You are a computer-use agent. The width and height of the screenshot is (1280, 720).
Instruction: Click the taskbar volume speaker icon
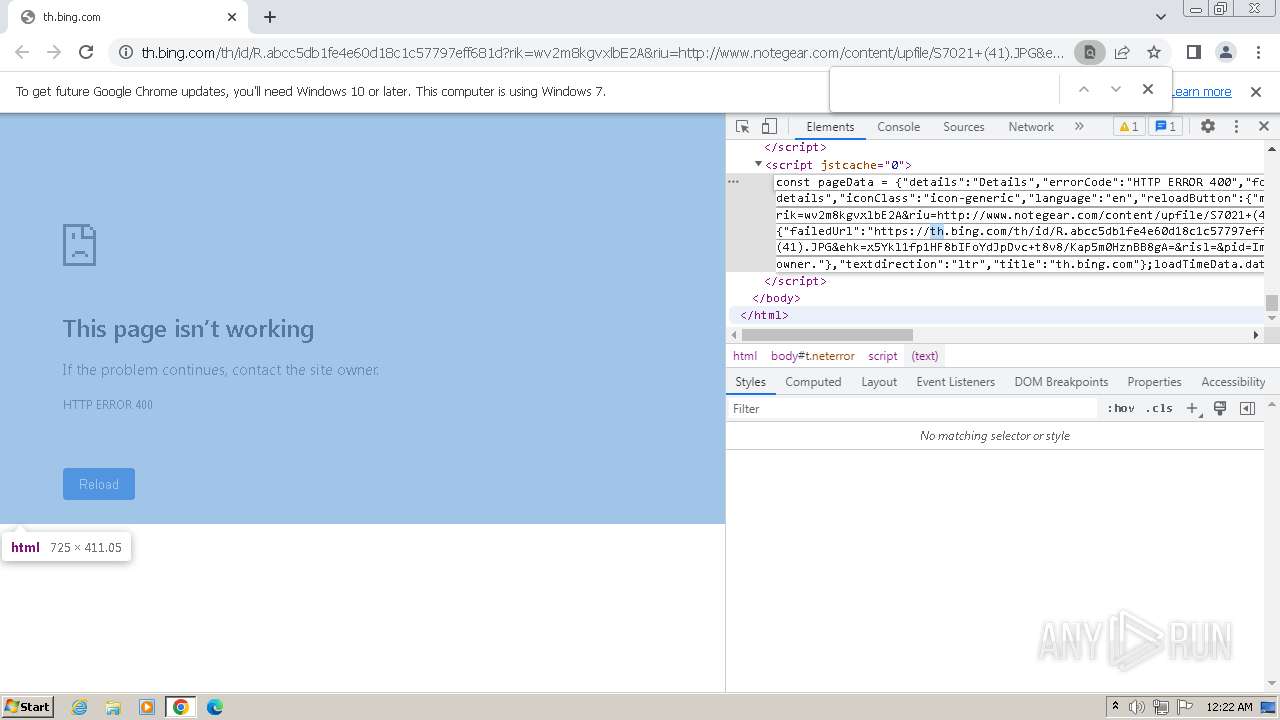point(1137,707)
